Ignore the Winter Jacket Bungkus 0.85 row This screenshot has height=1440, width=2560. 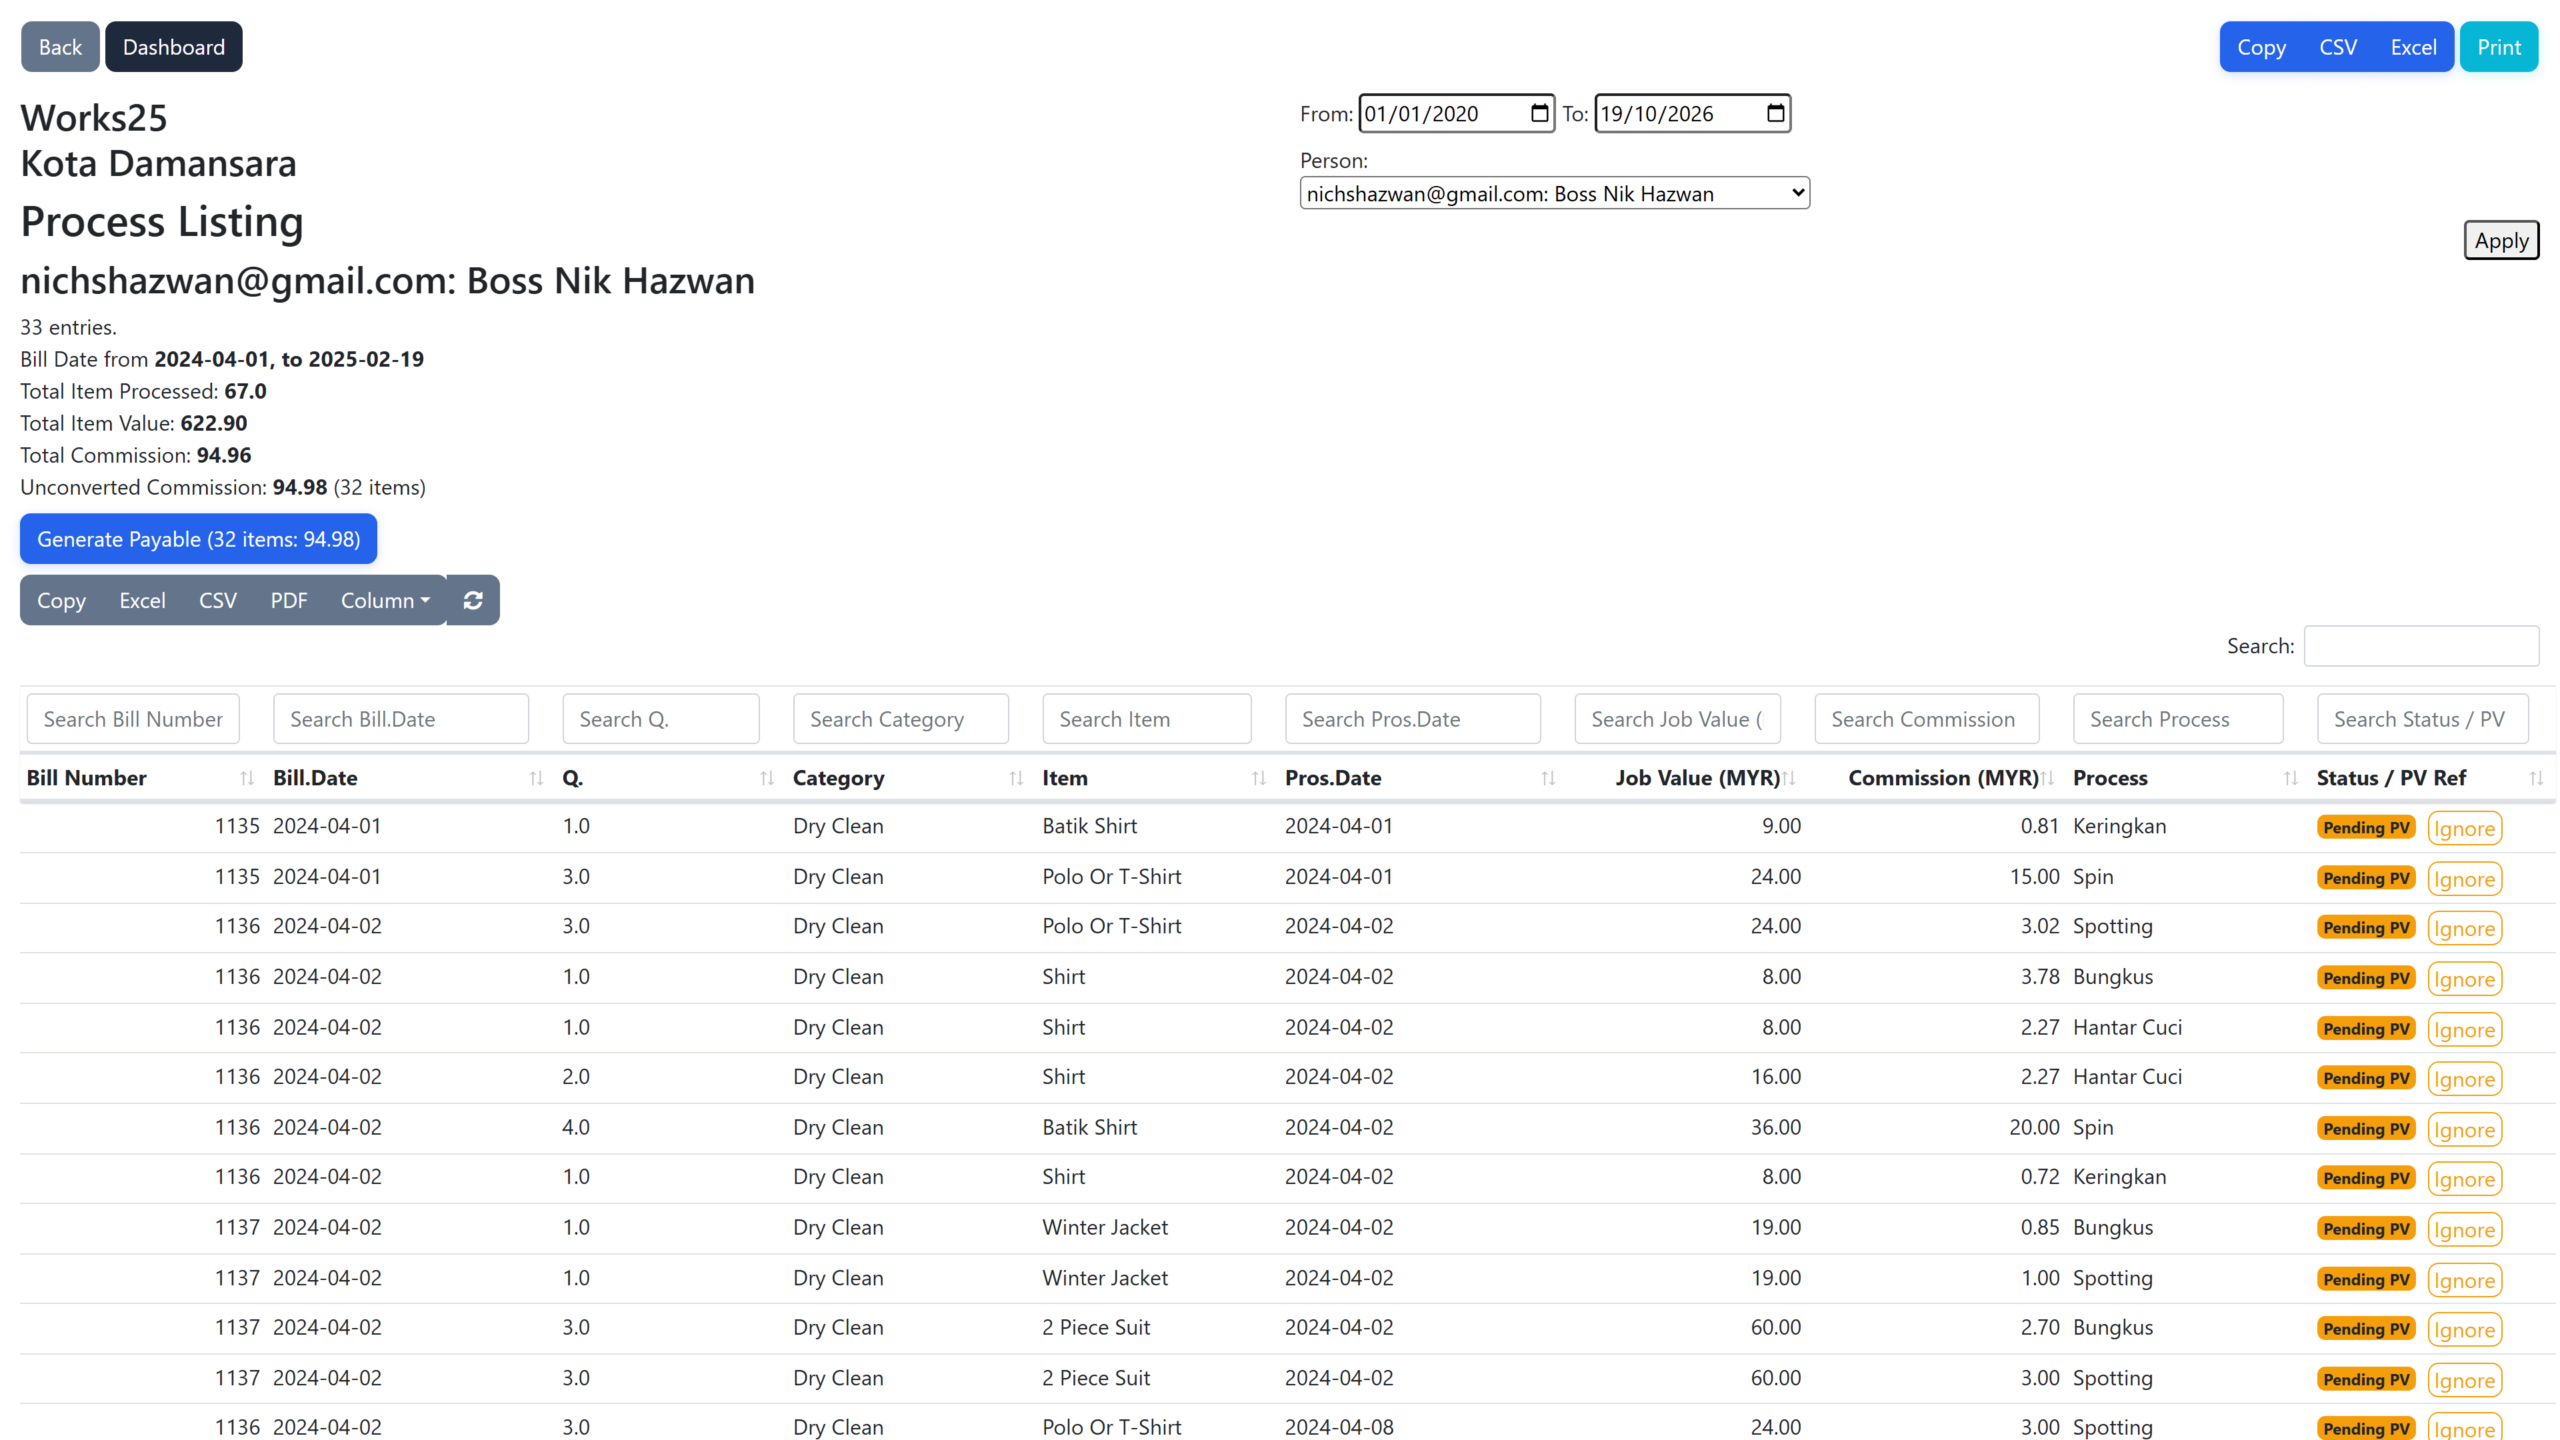pyautogui.click(x=2464, y=1230)
